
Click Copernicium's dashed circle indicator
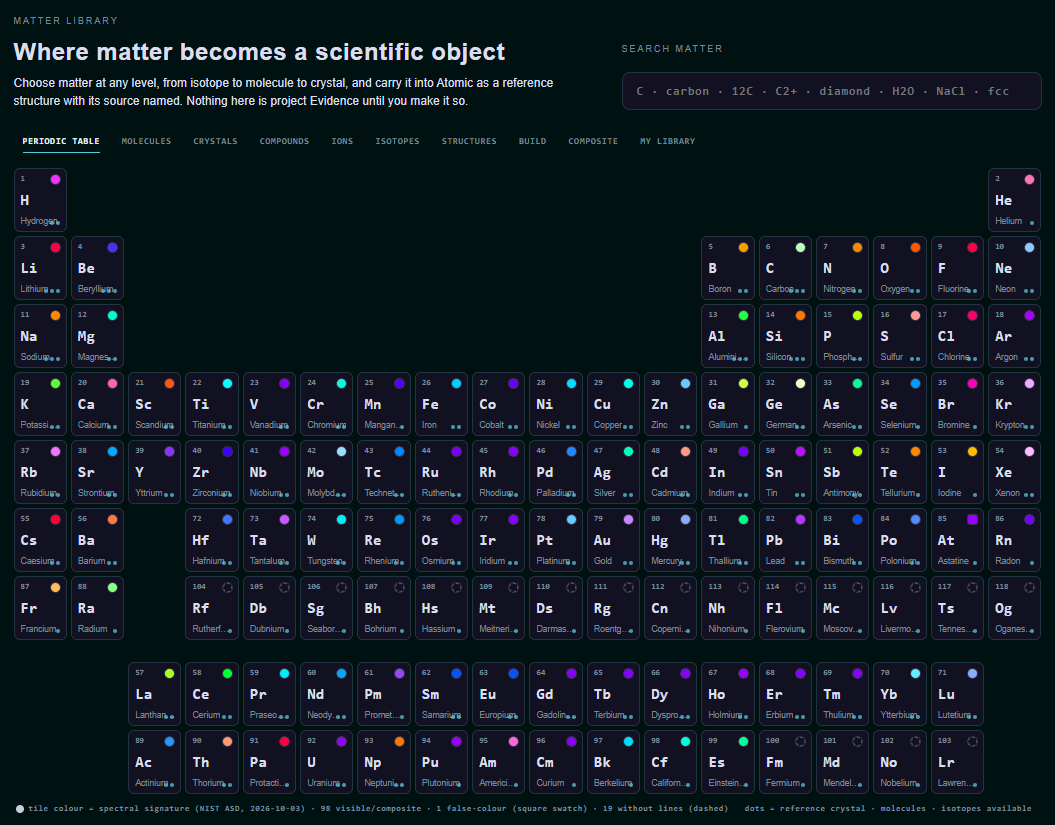686,587
